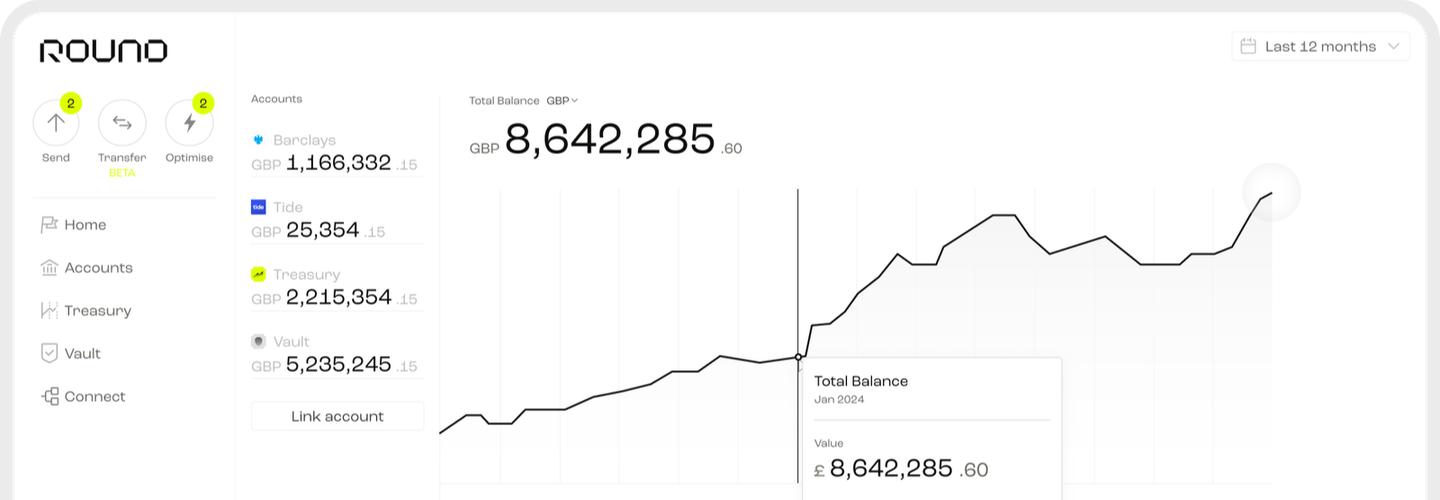Click the latest point at chart's end
The image size is (1440, 500).
pyautogui.click(x=1271, y=193)
